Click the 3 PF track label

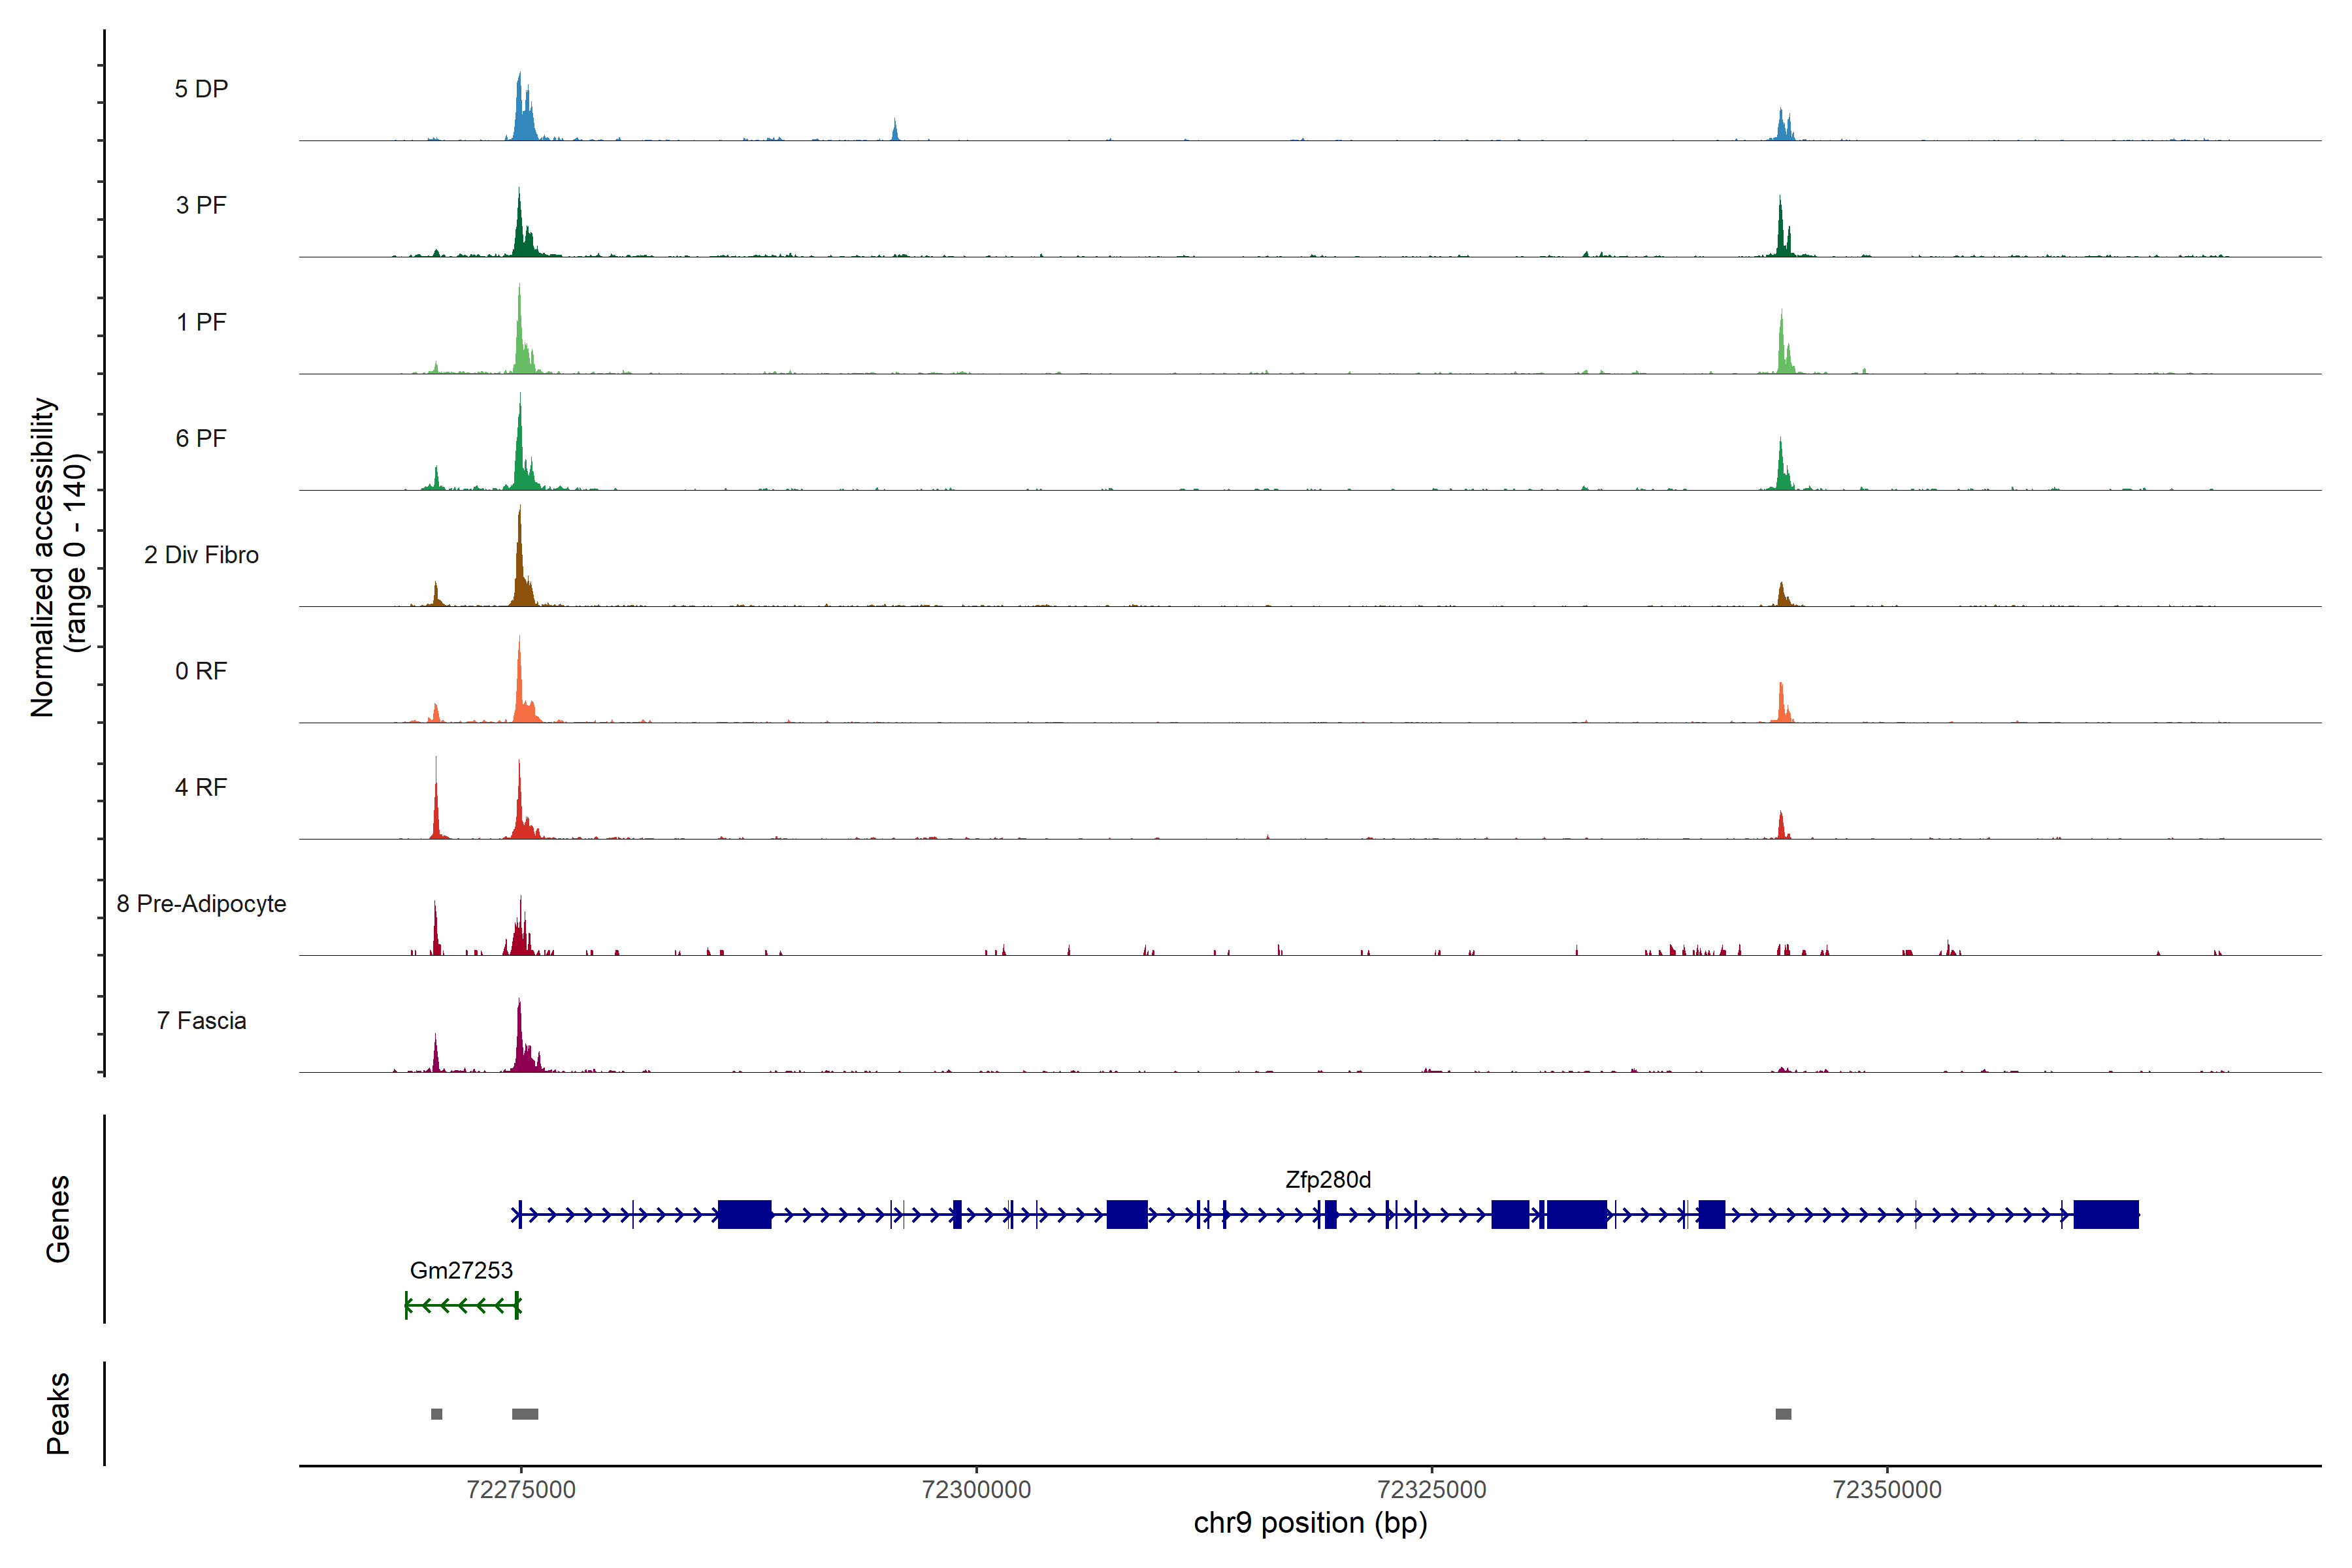[x=201, y=205]
